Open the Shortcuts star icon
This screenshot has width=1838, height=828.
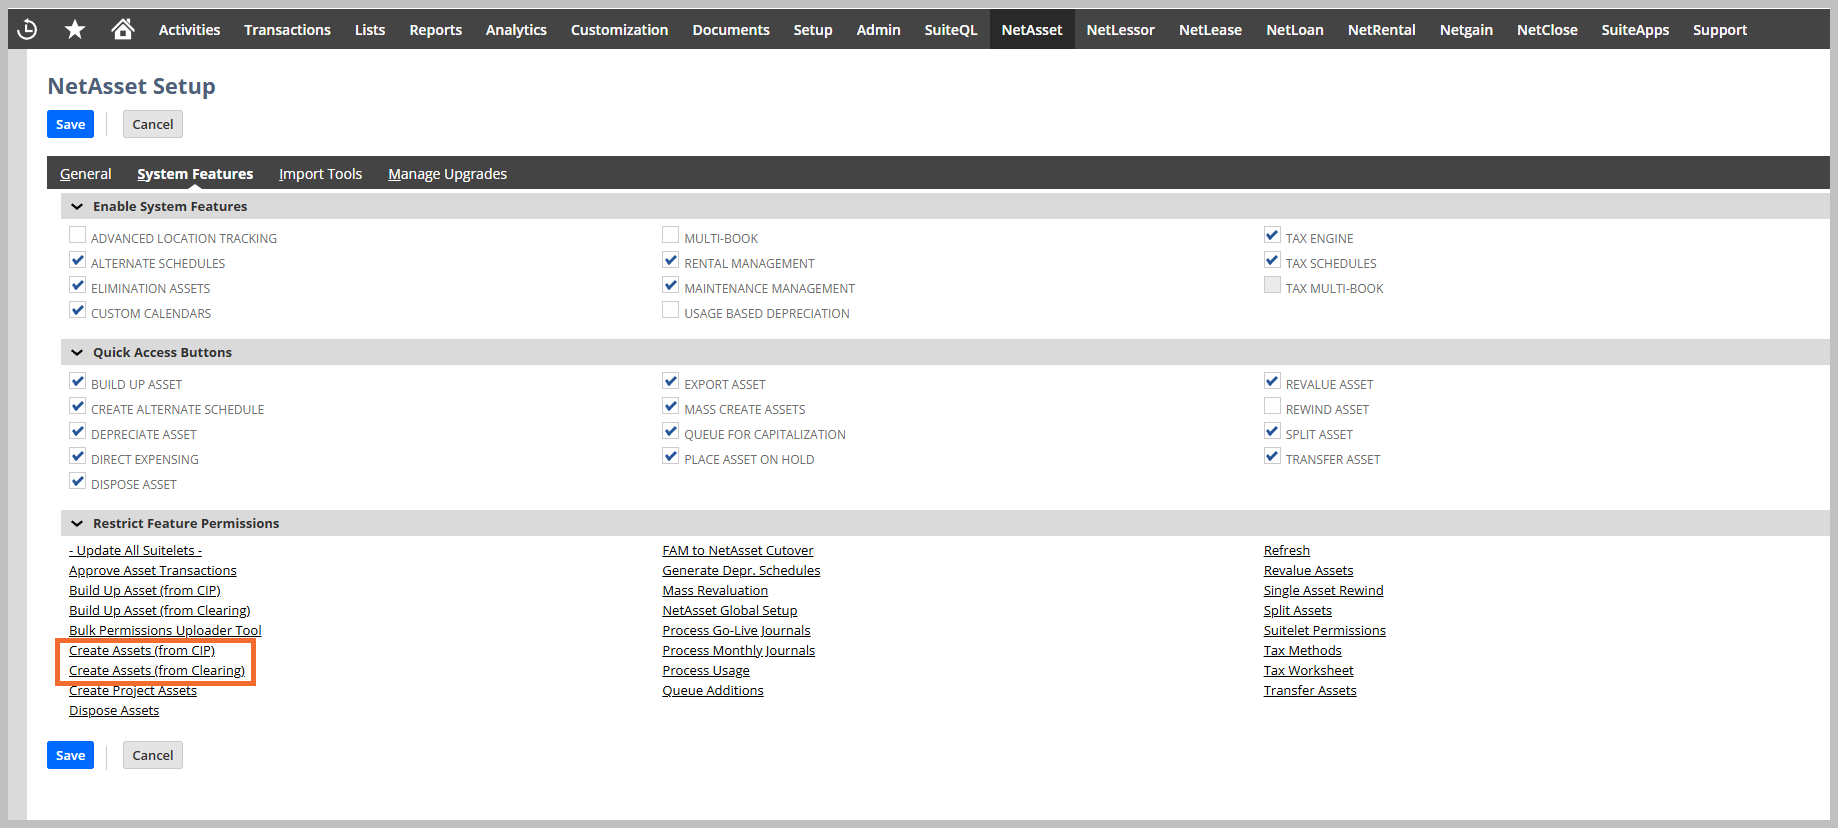pyautogui.click(x=75, y=30)
